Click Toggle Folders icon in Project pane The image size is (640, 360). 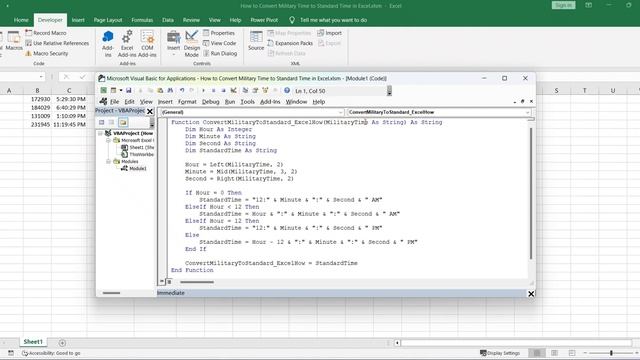coord(123,122)
